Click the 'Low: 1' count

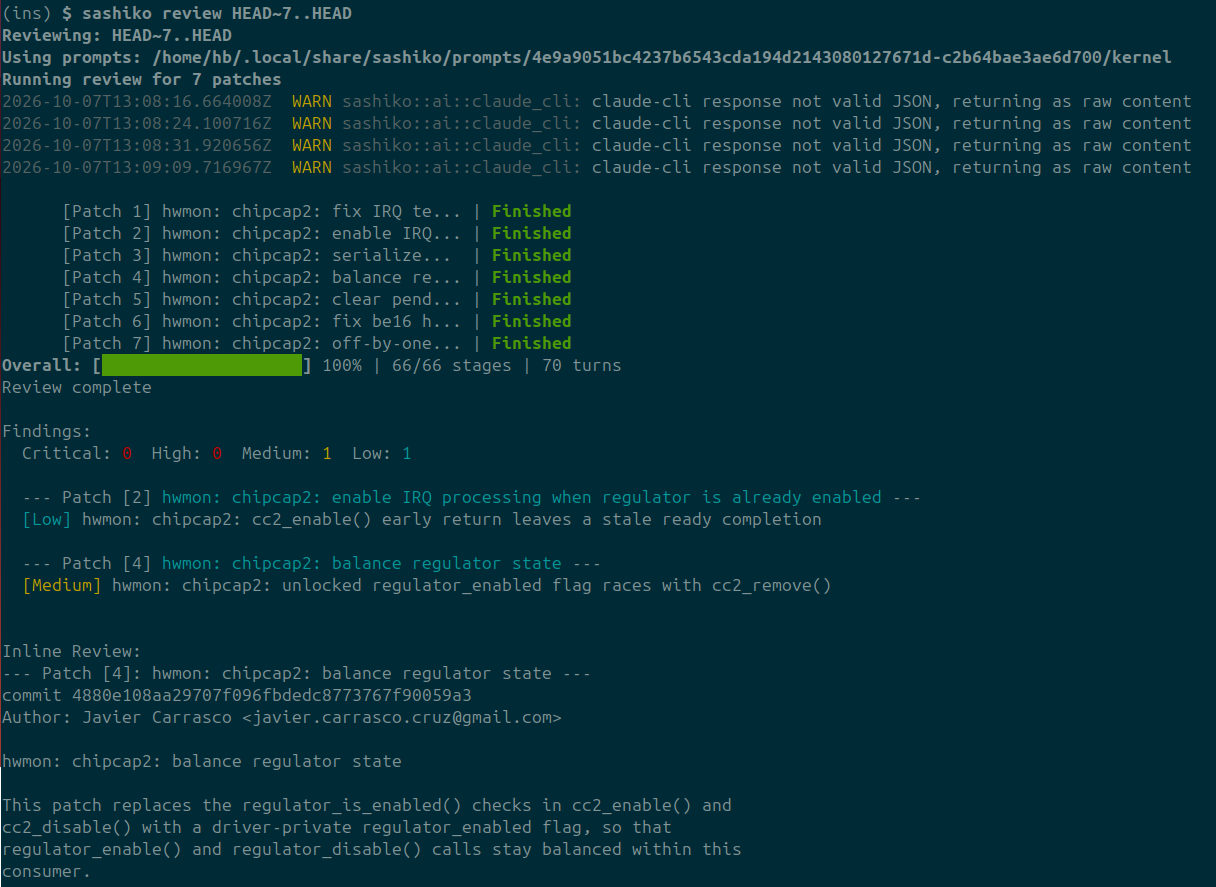coord(382,453)
